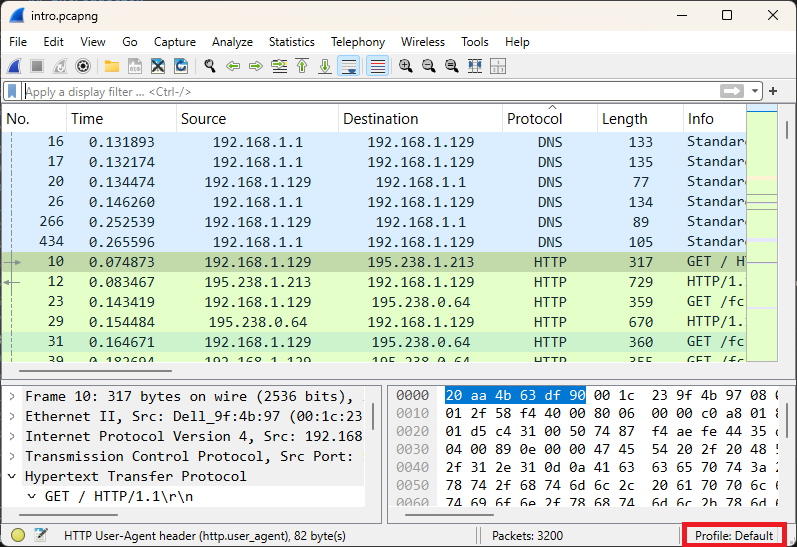
Task: Start capturing packets with shark fin icon
Action: click(x=15, y=66)
